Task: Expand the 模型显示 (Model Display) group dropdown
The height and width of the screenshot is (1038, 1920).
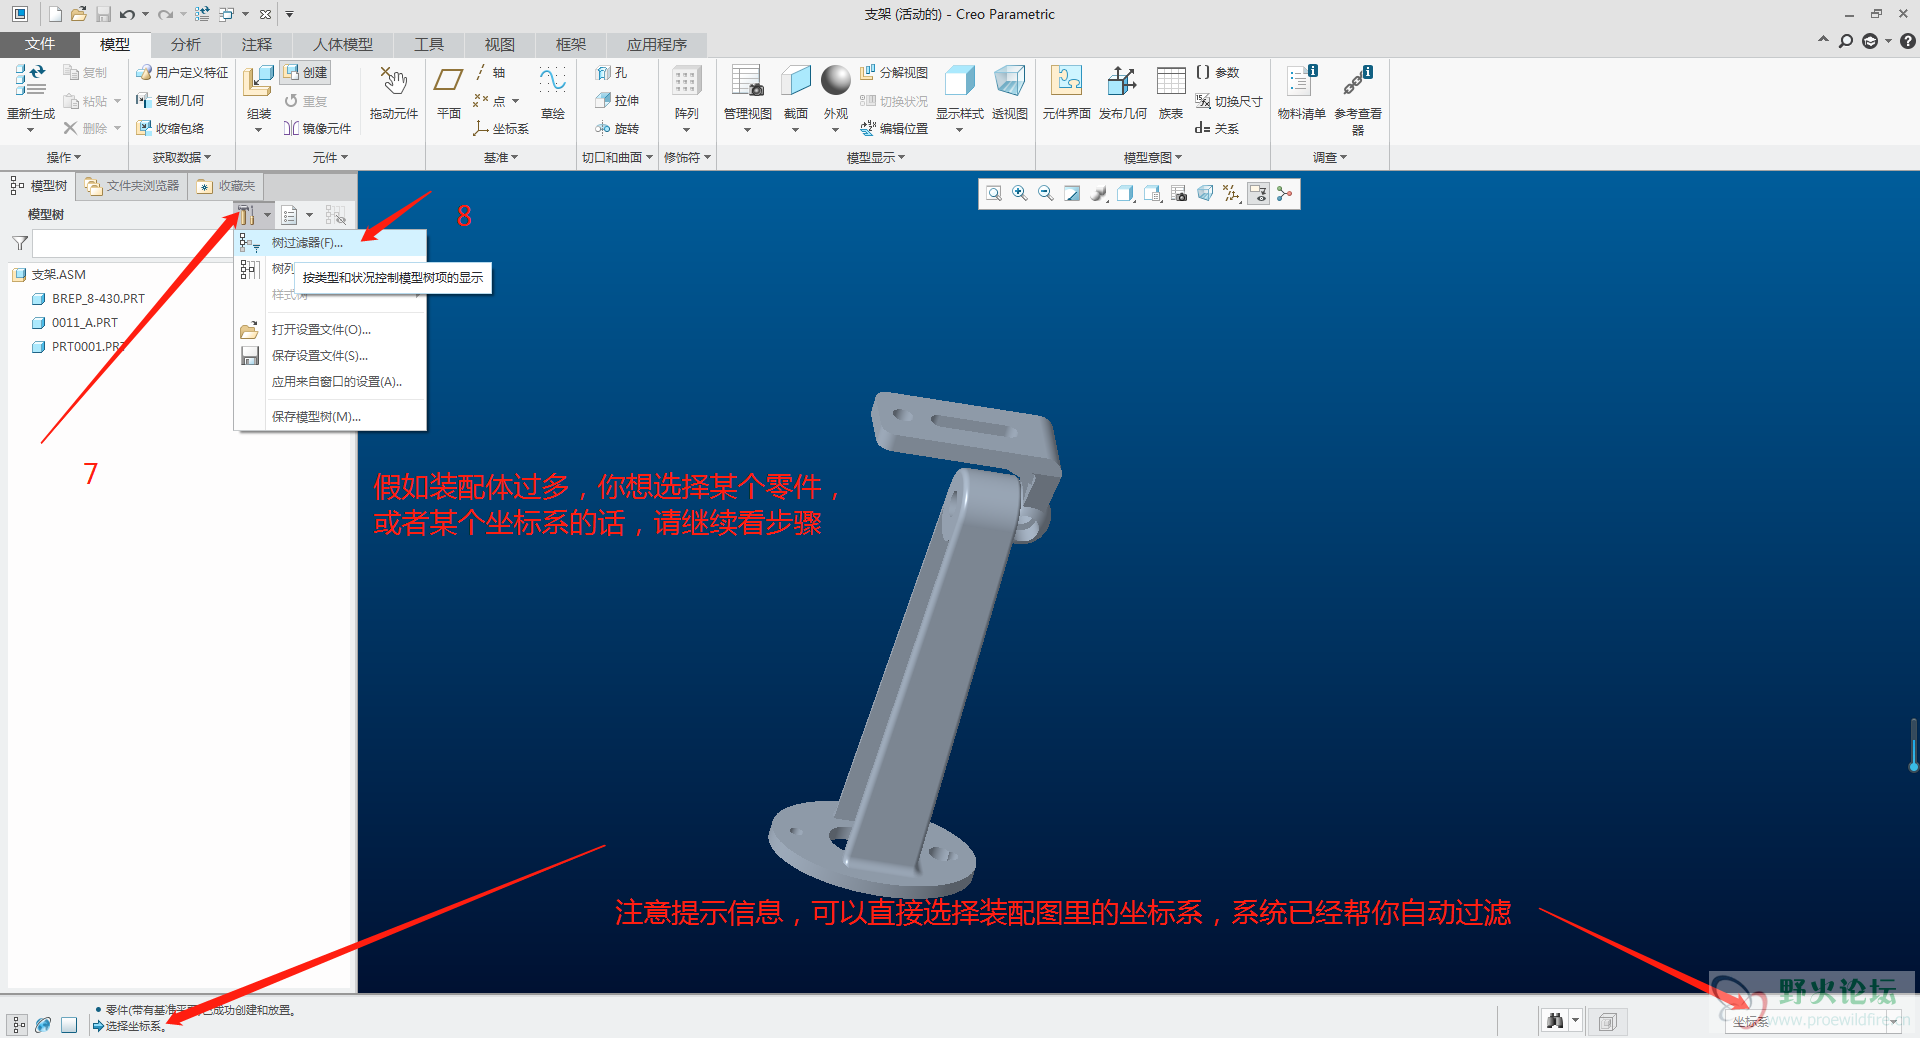Action: [876, 157]
